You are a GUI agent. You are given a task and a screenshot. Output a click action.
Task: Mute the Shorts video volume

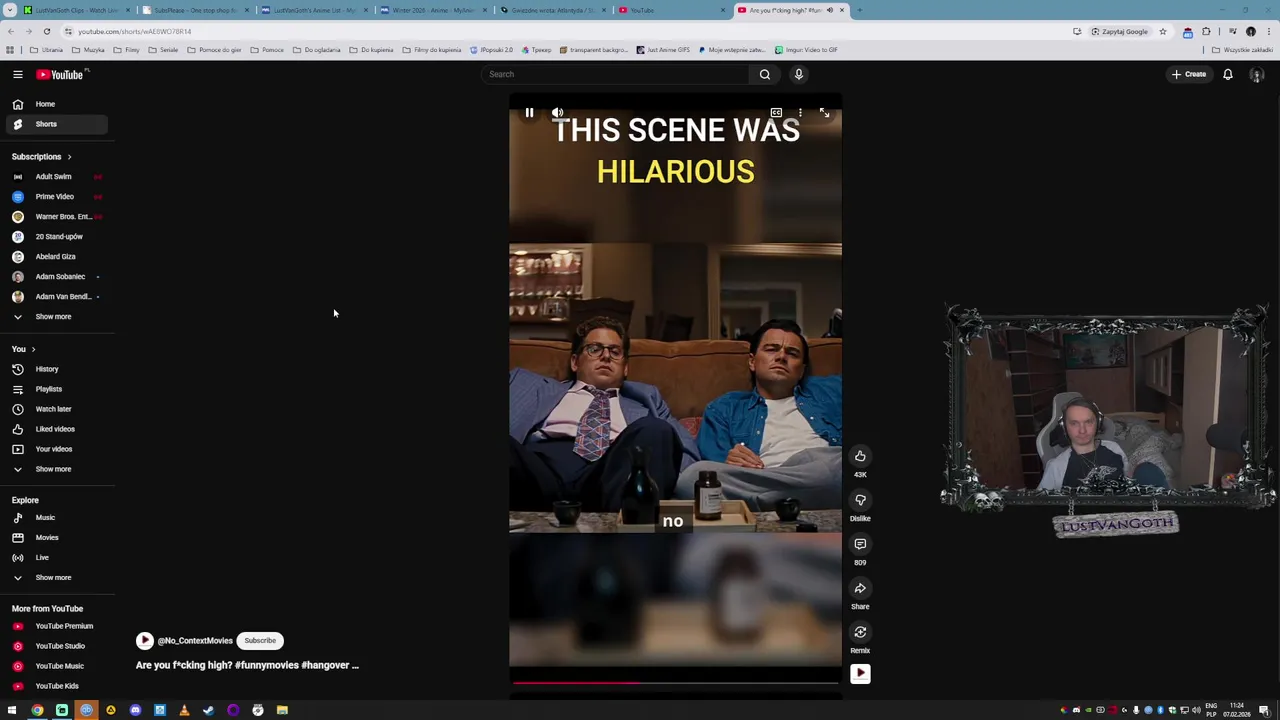pyautogui.click(x=558, y=113)
